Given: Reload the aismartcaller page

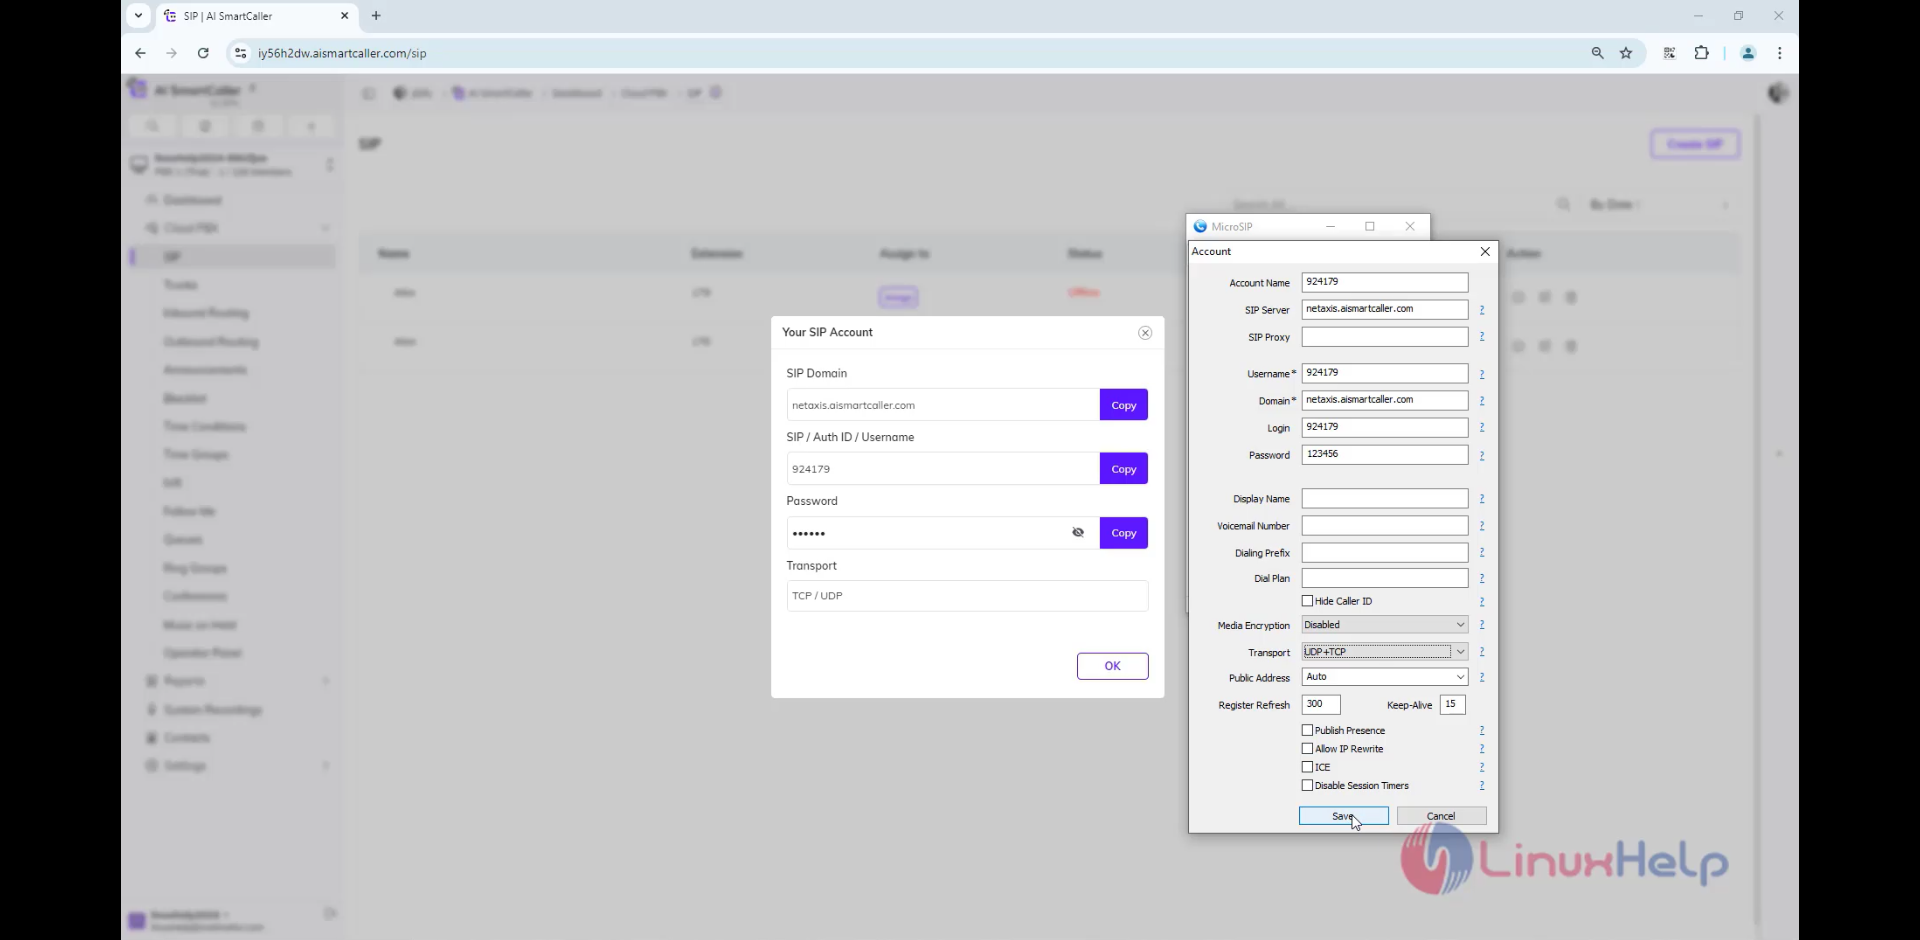Looking at the screenshot, I should tap(203, 53).
